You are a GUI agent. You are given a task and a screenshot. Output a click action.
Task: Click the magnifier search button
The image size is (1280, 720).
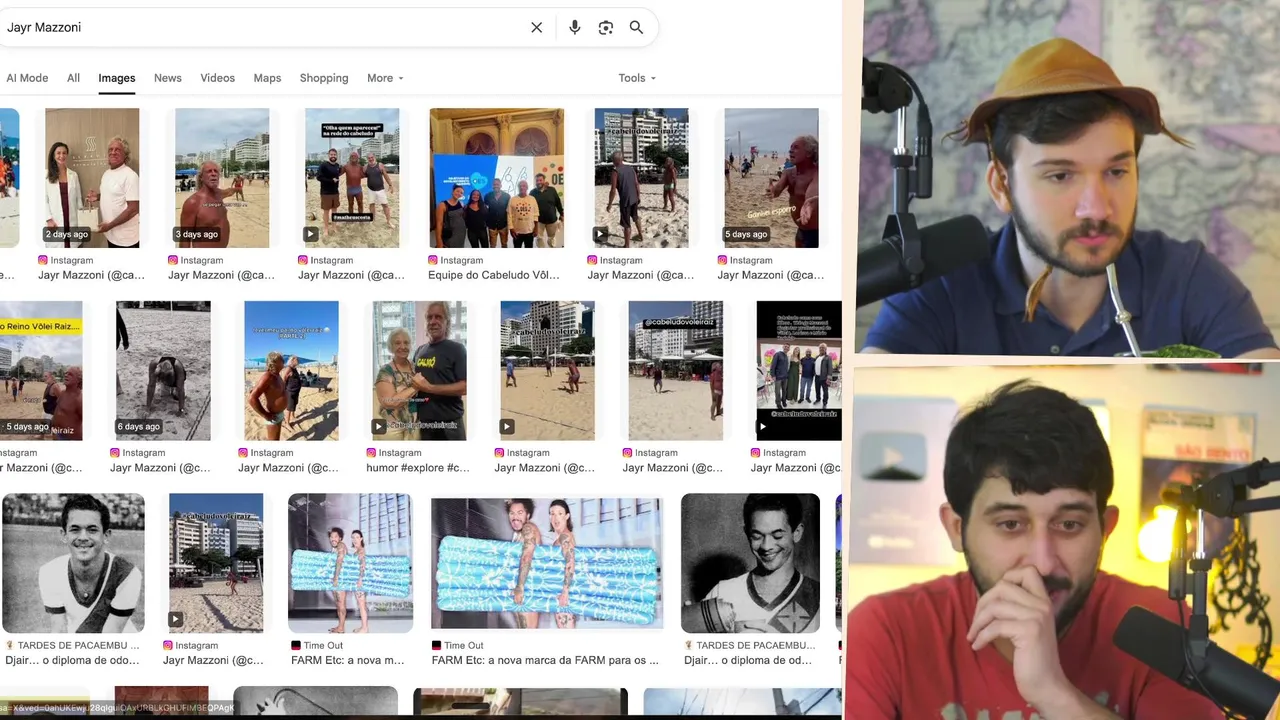coord(636,28)
